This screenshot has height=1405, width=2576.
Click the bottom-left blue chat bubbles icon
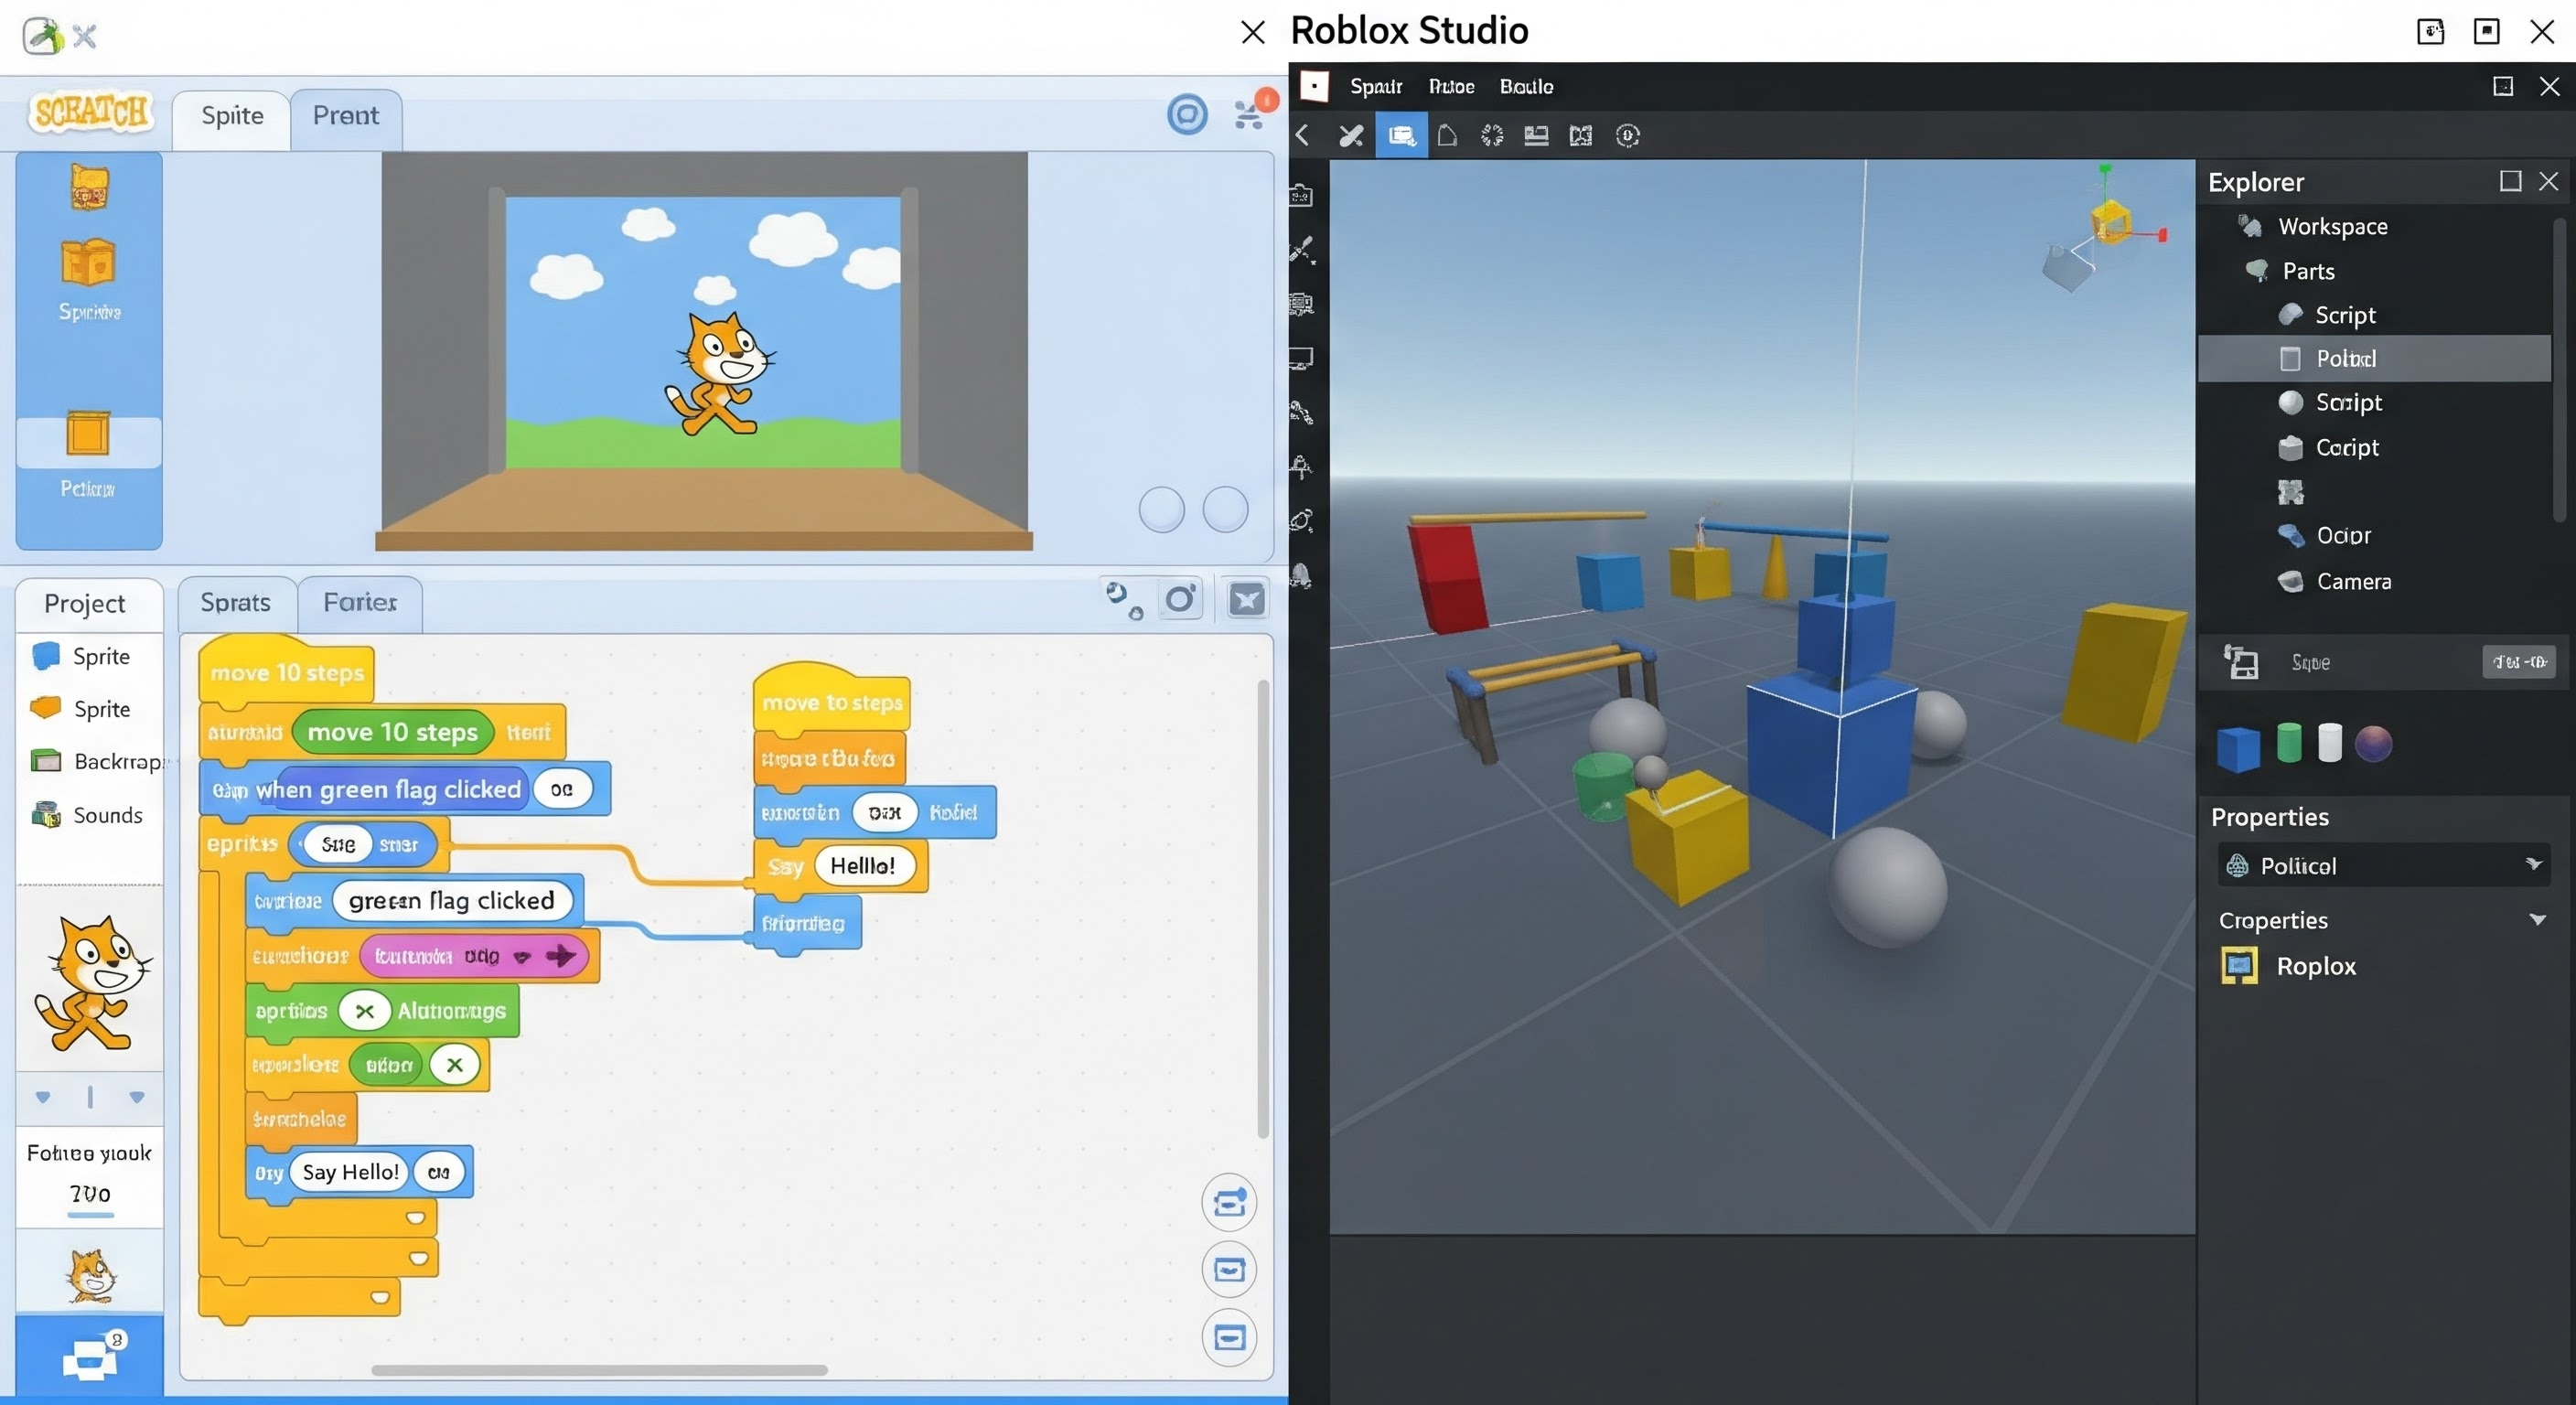(x=89, y=1358)
